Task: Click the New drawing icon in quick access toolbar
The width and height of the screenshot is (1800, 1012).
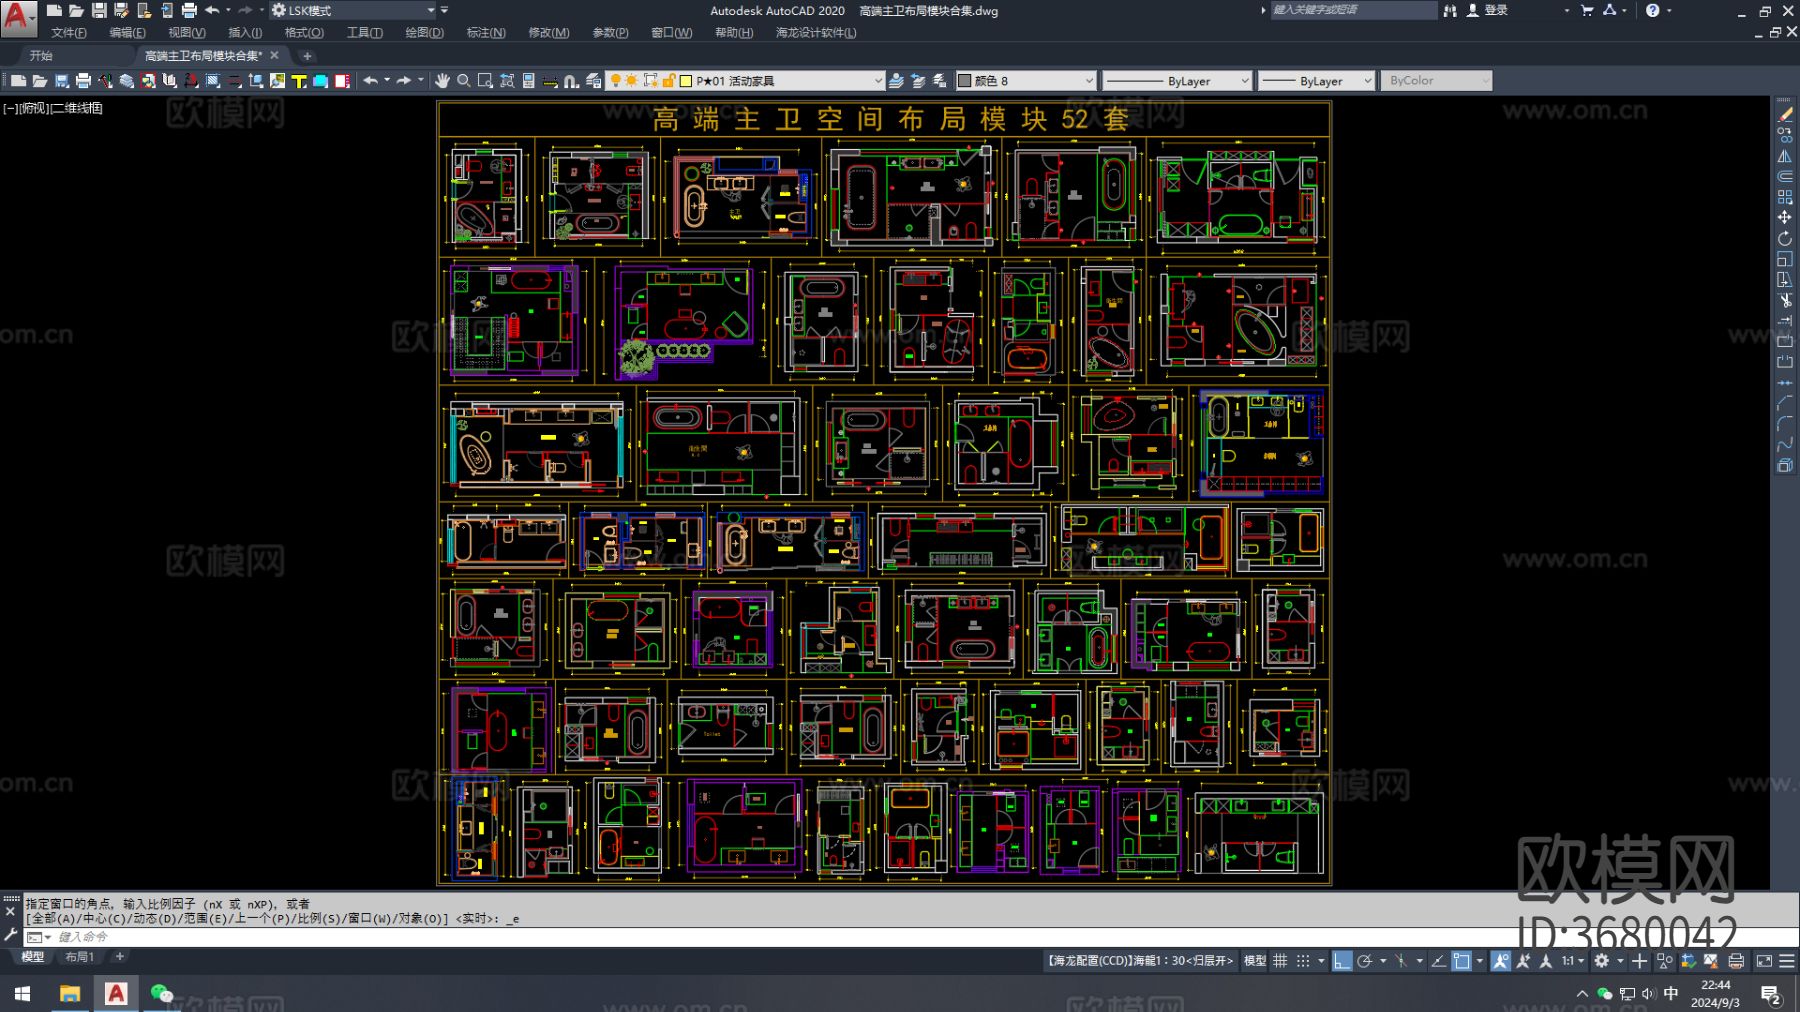Action: coord(54,10)
